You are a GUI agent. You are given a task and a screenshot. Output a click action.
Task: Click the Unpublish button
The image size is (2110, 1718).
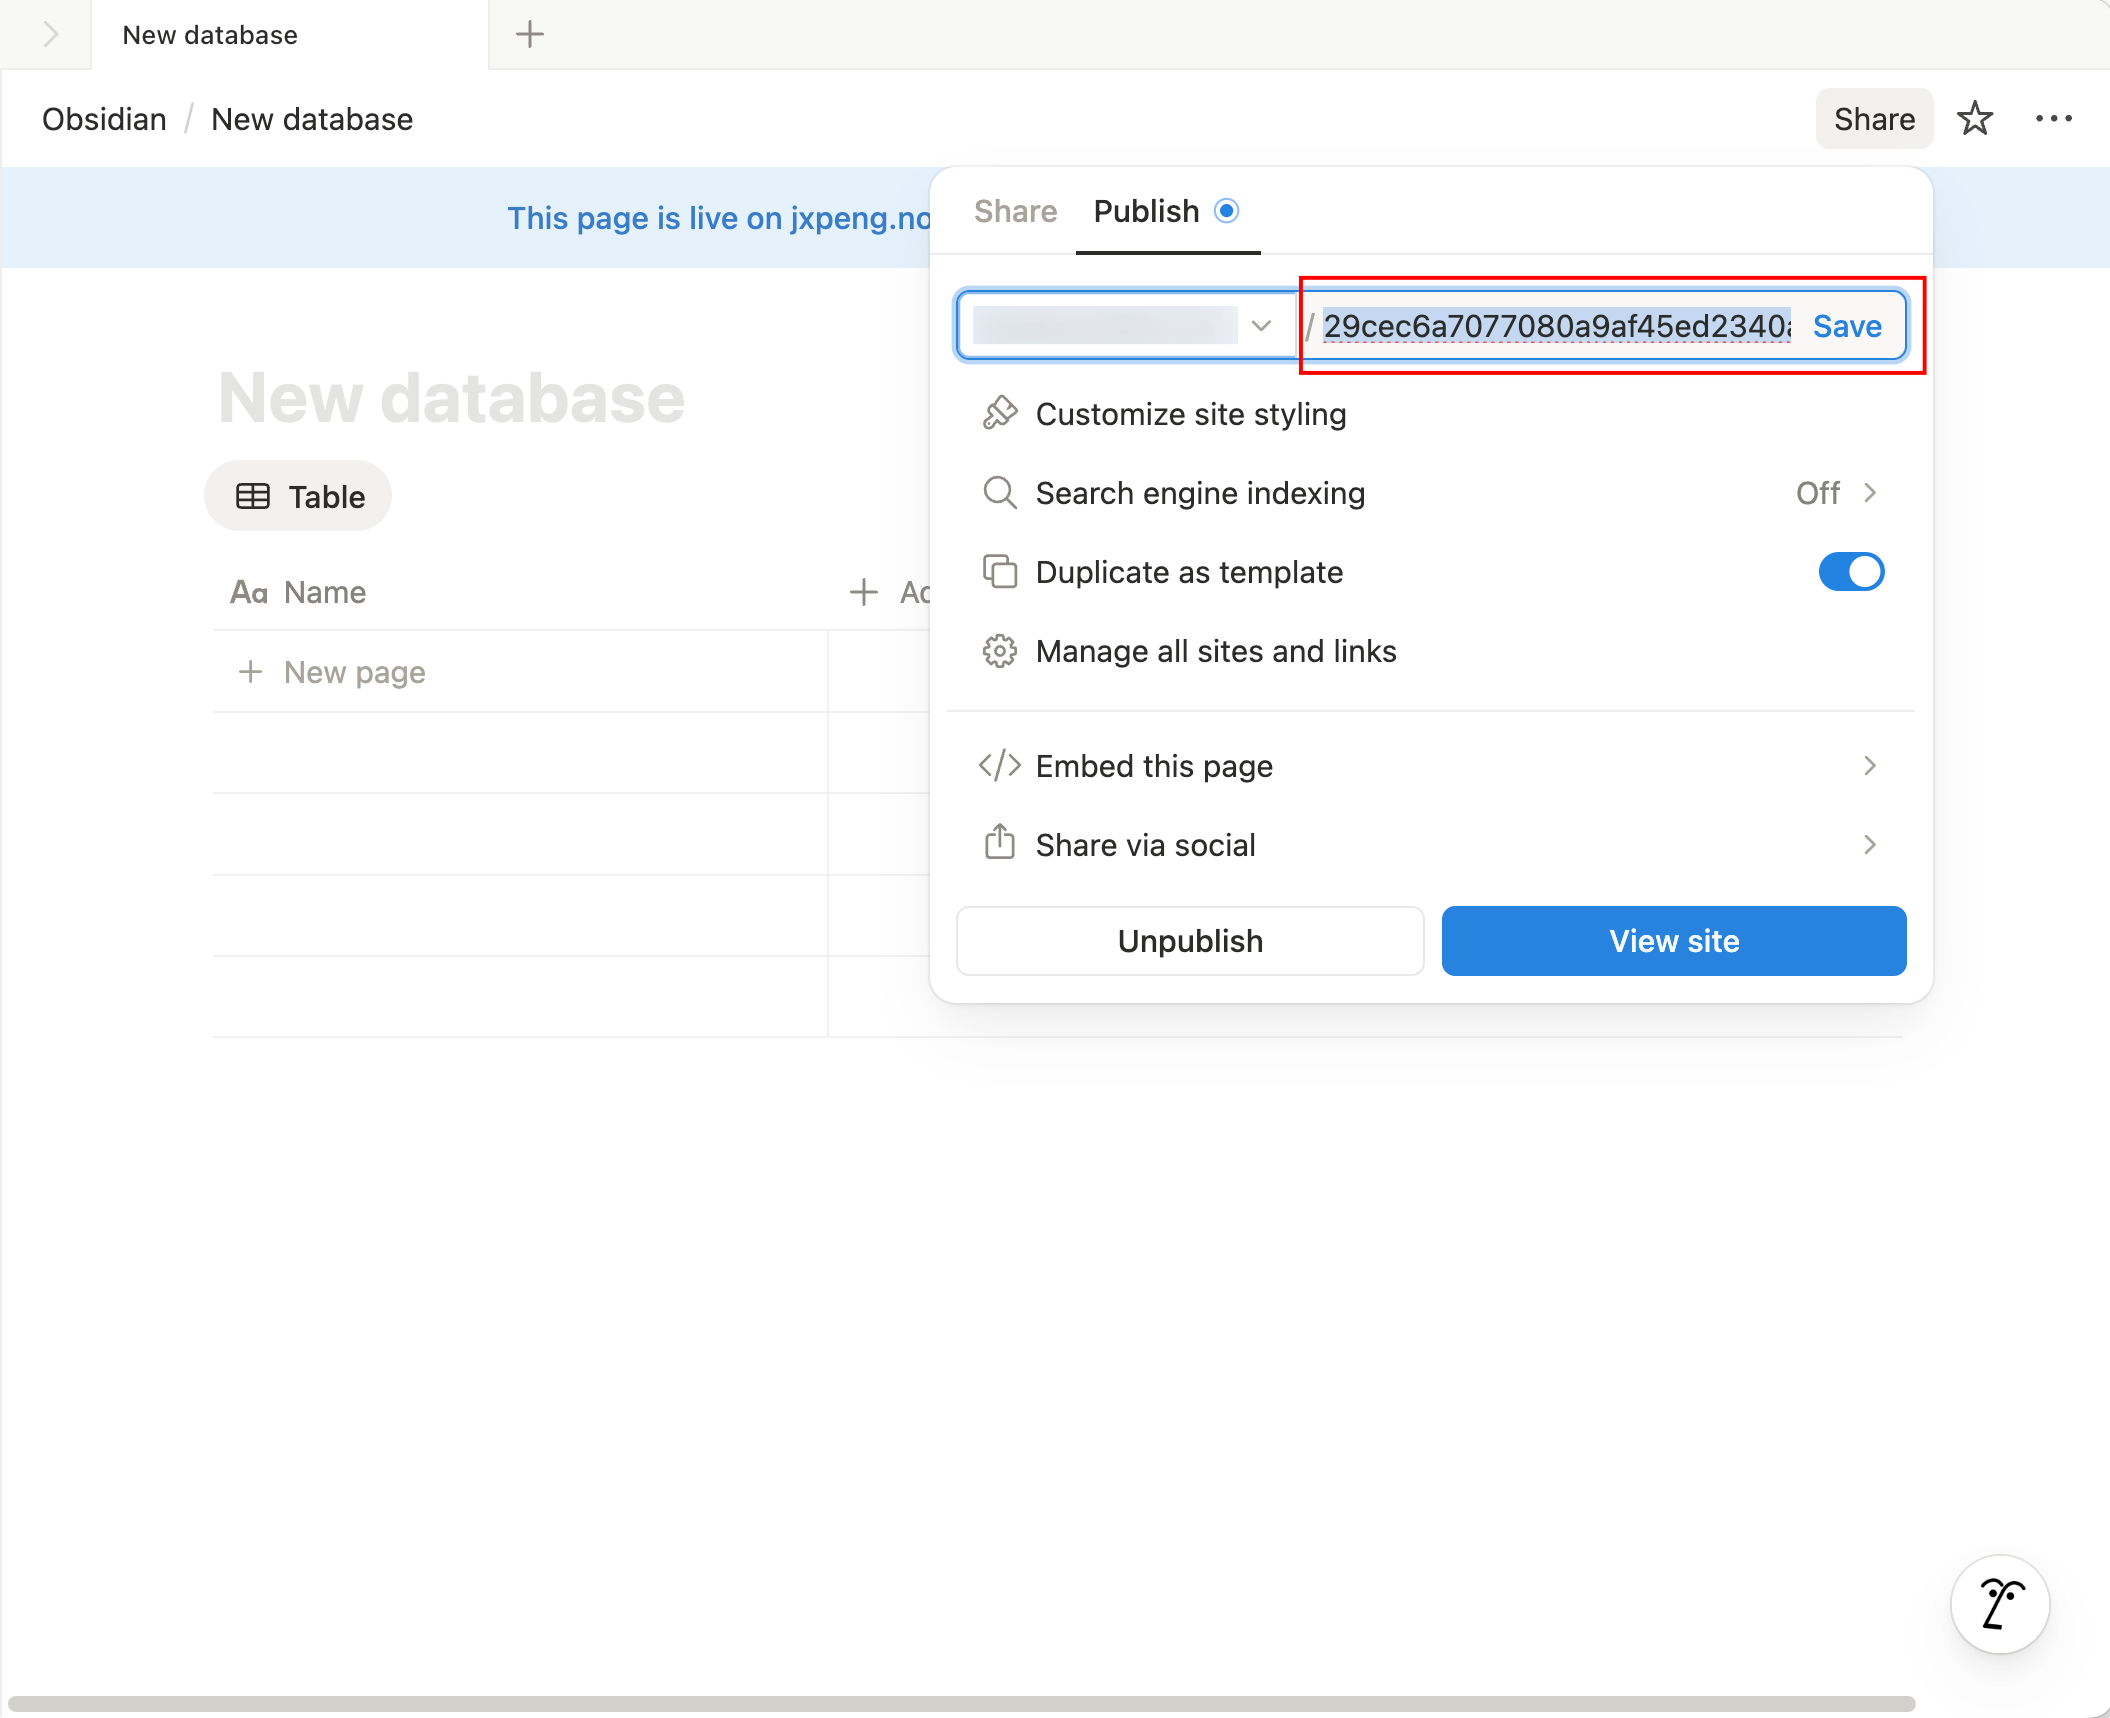click(x=1189, y=940)
